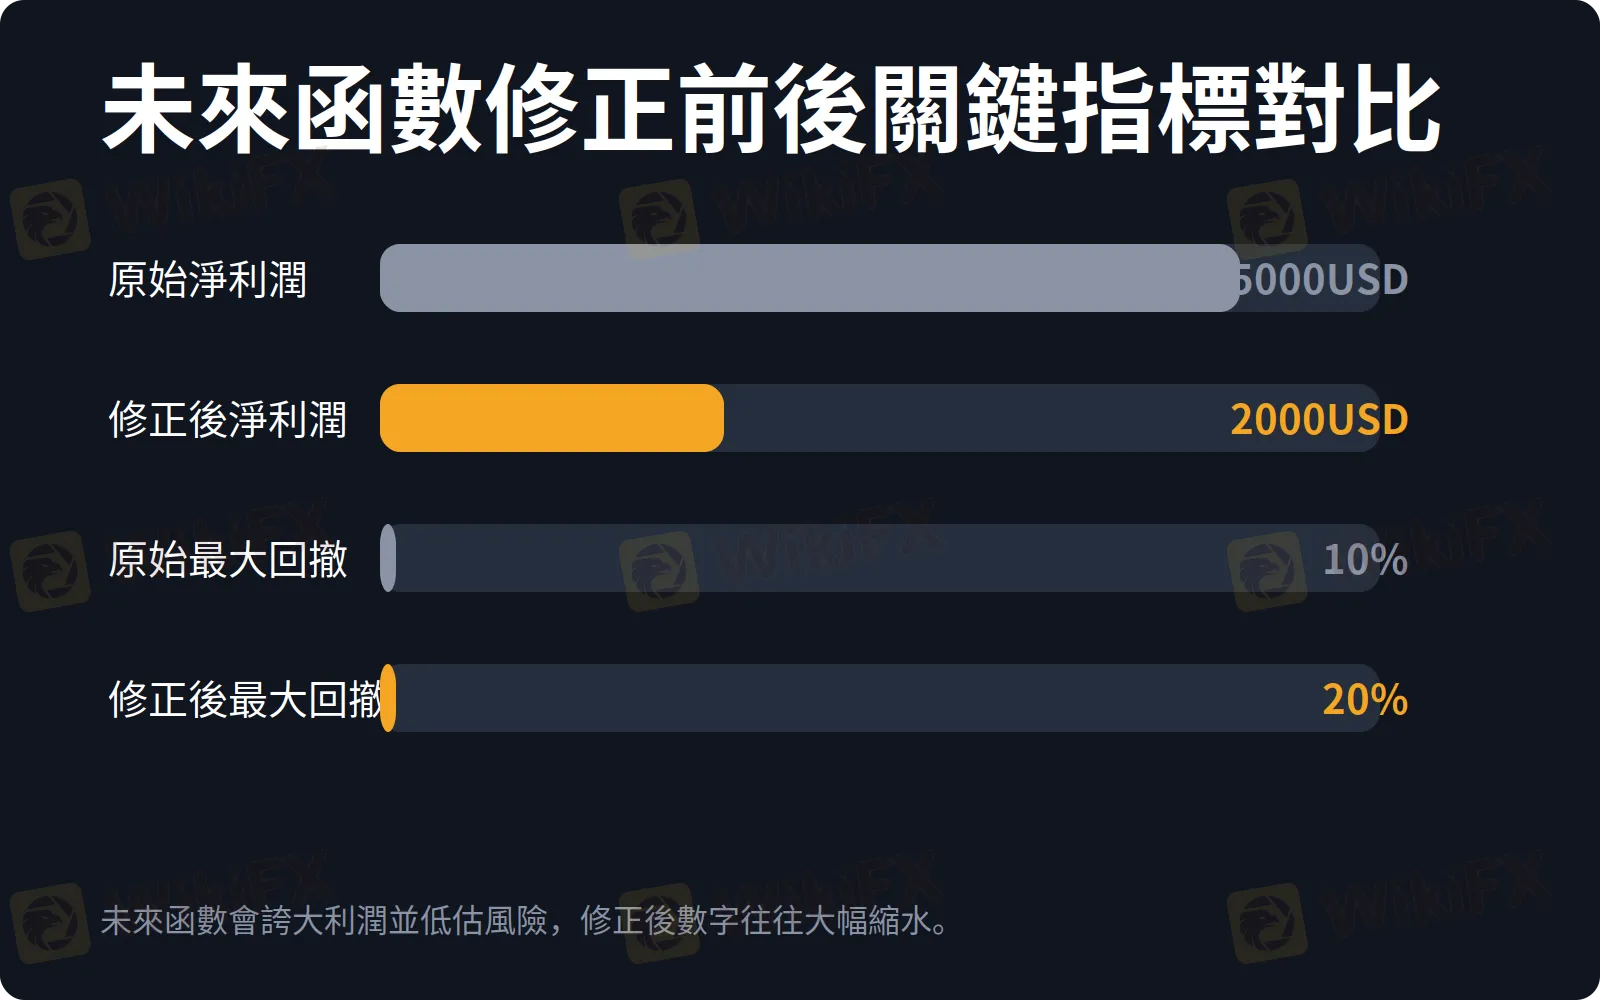Click the title 未來函數修正前後關鍵指標對比
This screenshot has height=1000, width=1600.
[771, 109]
